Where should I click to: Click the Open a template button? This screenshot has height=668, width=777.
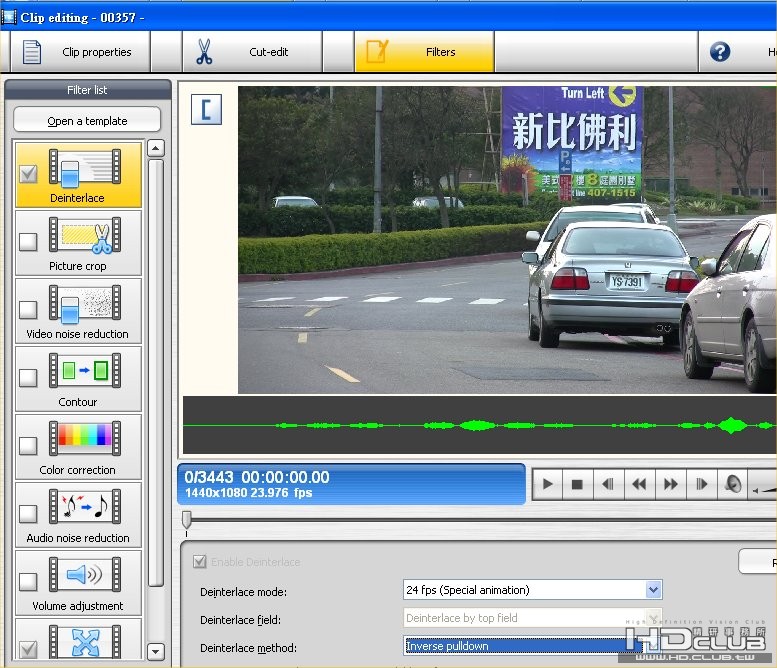pyautogui.click(x=87, y=120)
